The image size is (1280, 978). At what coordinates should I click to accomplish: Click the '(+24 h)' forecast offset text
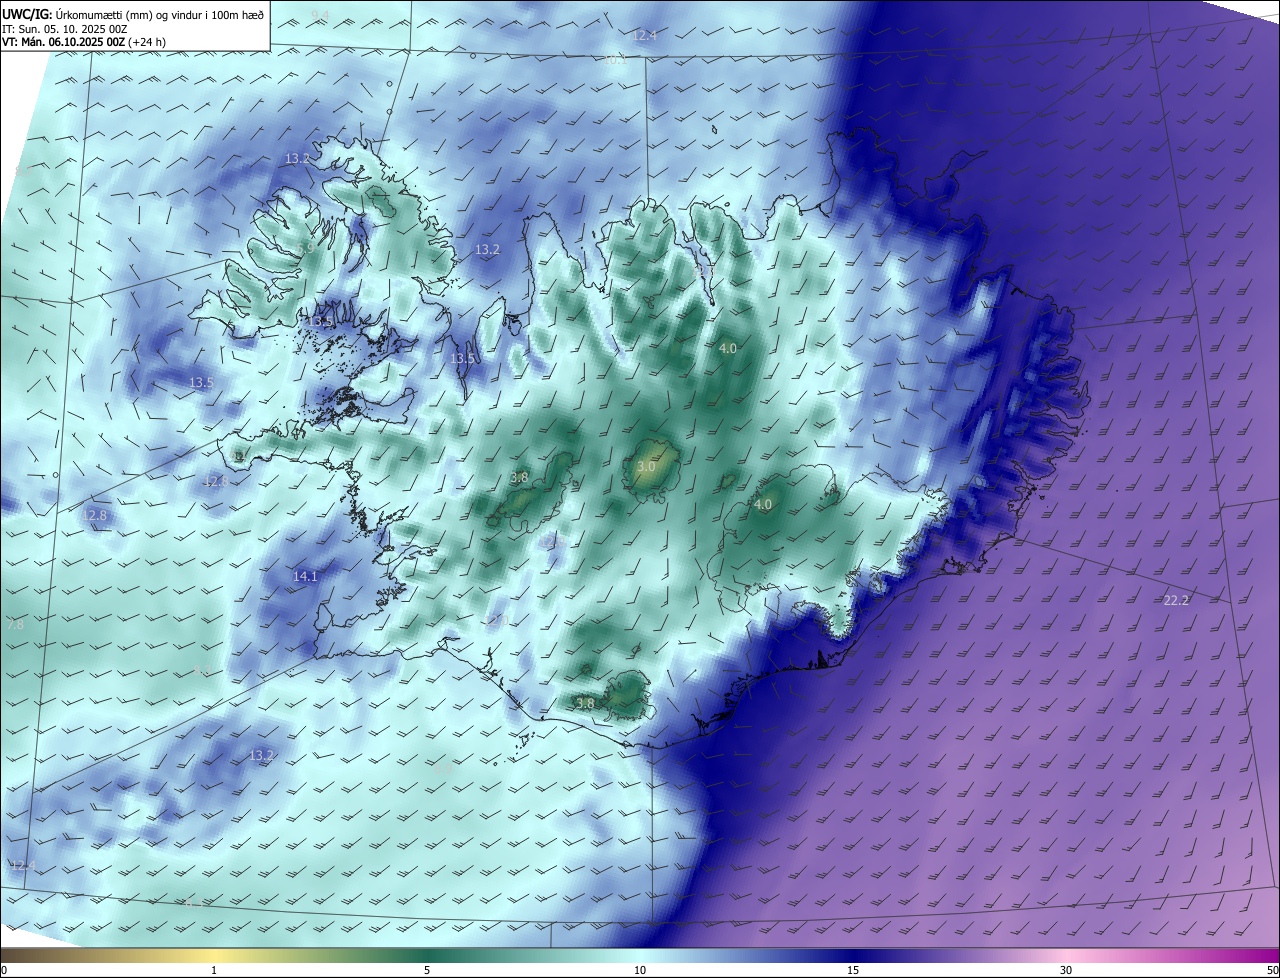coord(147,42)
